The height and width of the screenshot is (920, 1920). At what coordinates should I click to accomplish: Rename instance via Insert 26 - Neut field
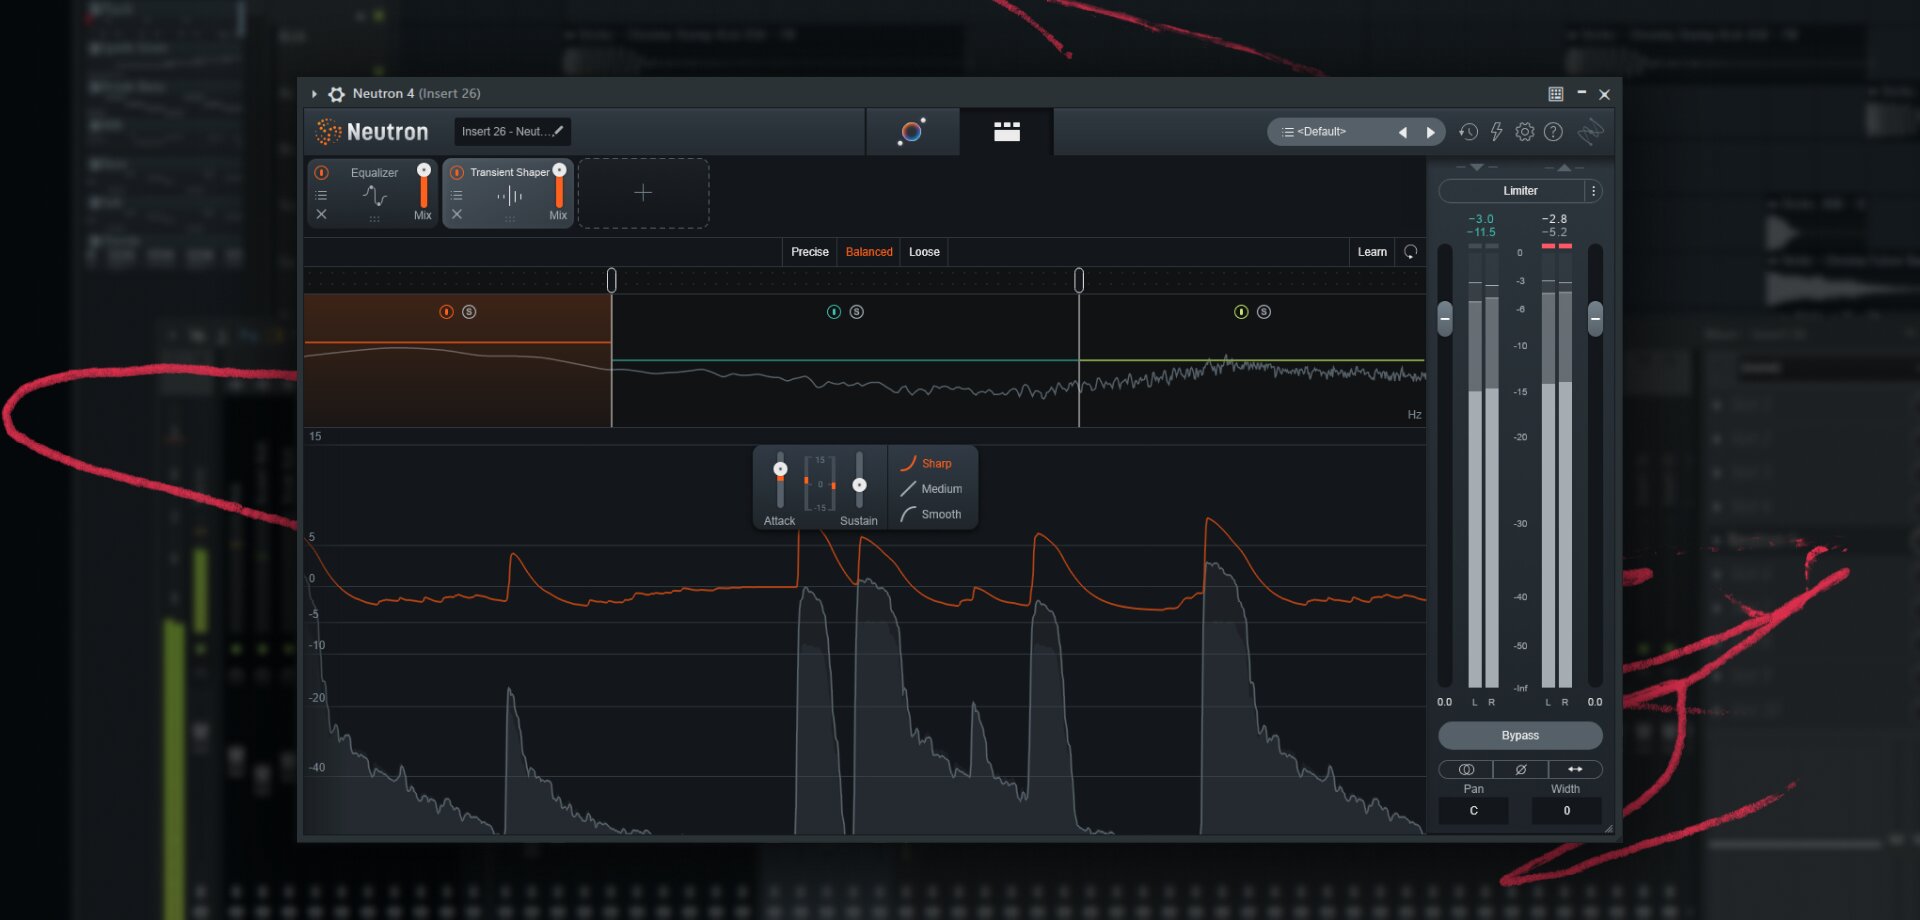(x=512, y=131)
